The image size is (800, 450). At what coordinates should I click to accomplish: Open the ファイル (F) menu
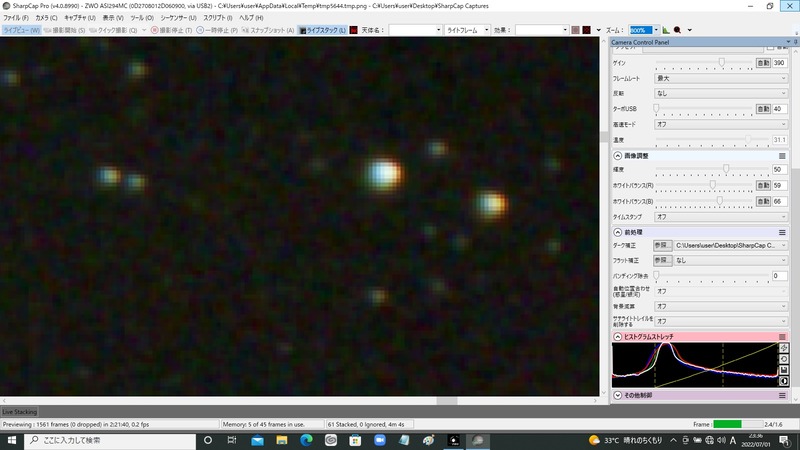point(16,18)
